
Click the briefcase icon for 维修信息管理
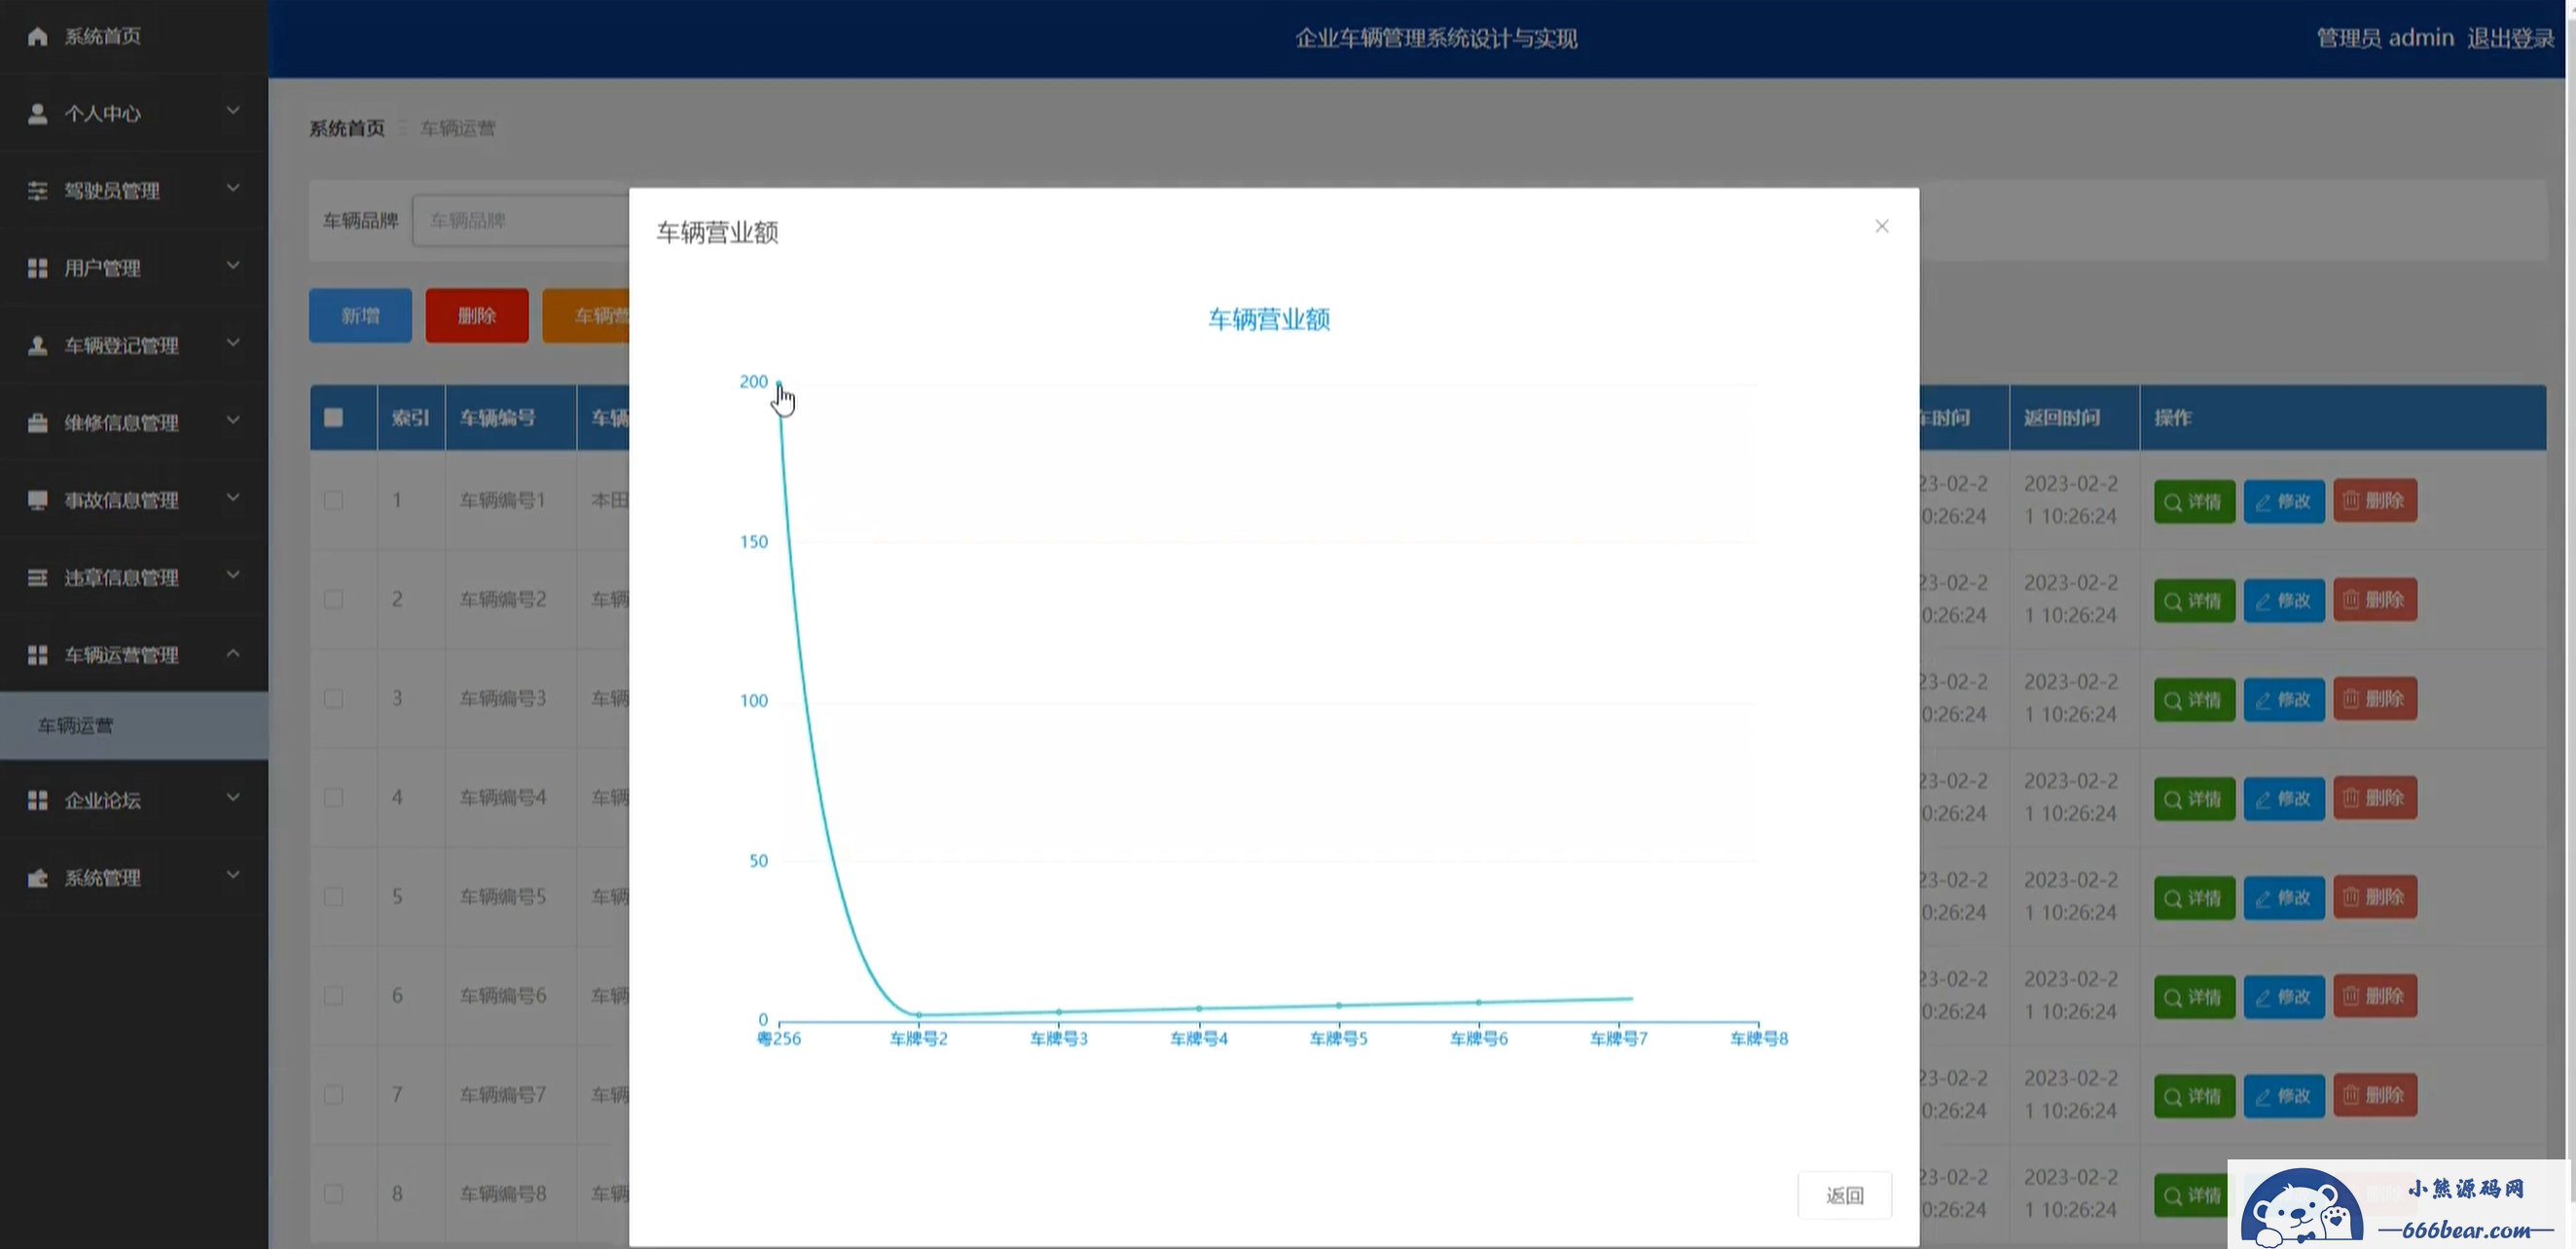pyautogui.click(x=38, y=423)
